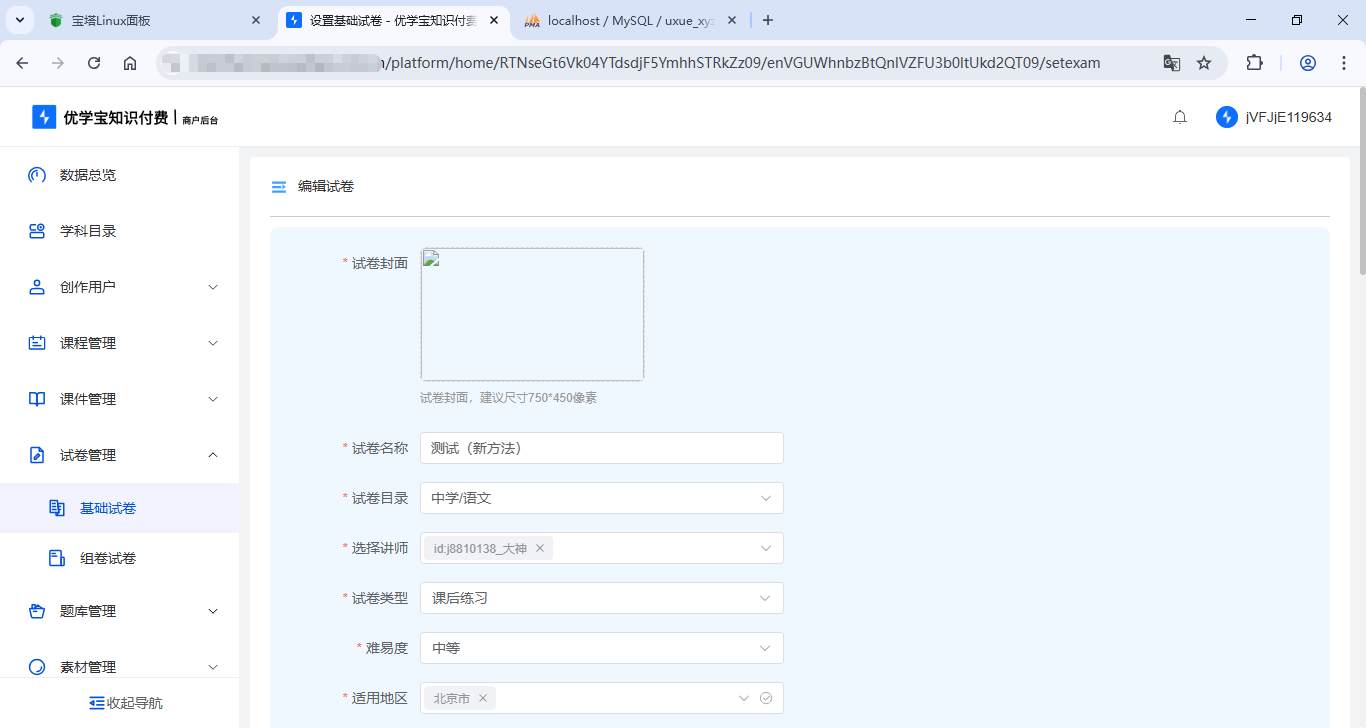Expand 课程管理 sidebar menu
The height and width of the screenshot is (728, 1366).
[120, 343]
